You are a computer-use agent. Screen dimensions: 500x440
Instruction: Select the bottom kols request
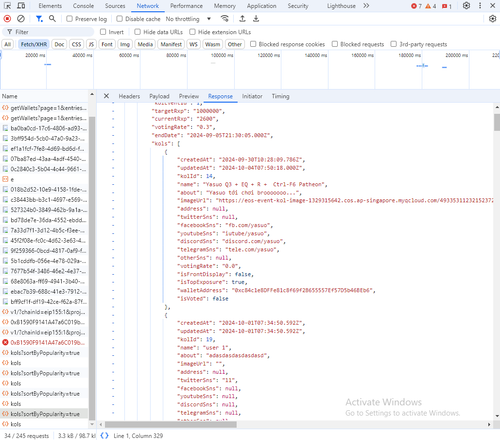pos(44,424)
